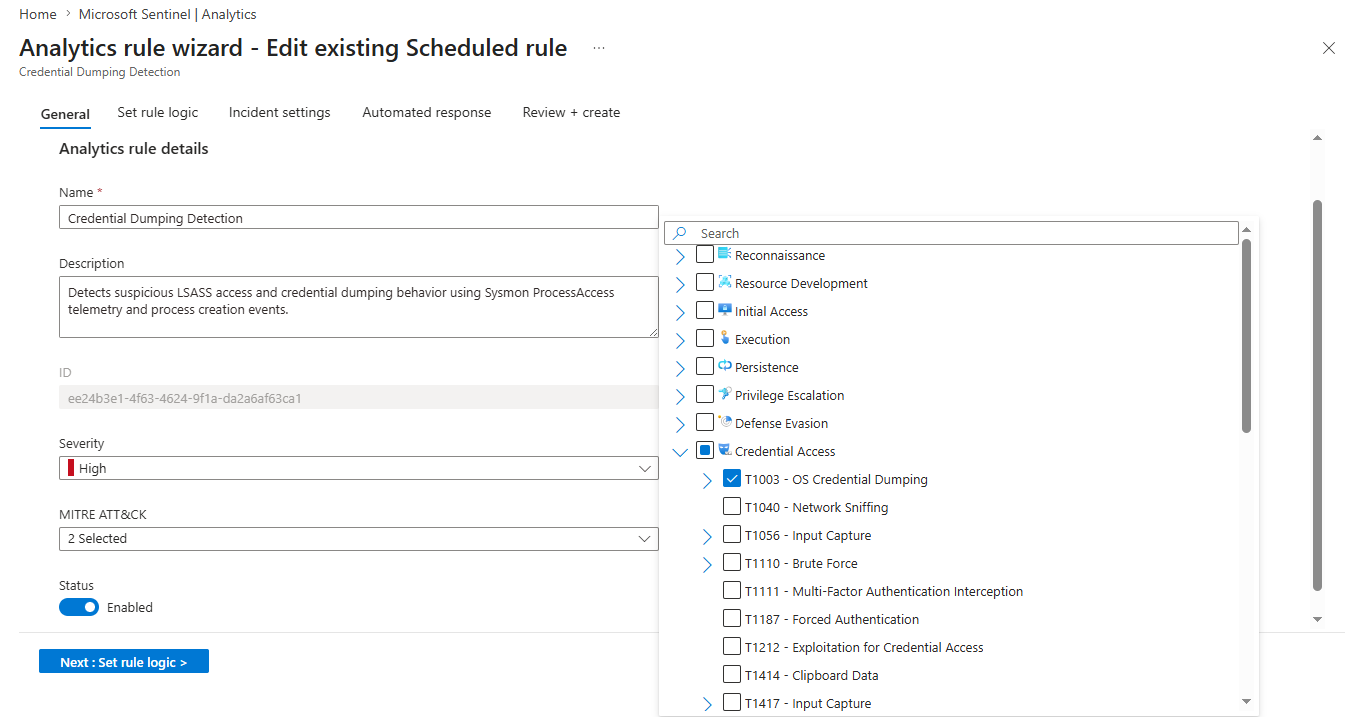Expand the Persistence chevron

[x=681, y=368]
